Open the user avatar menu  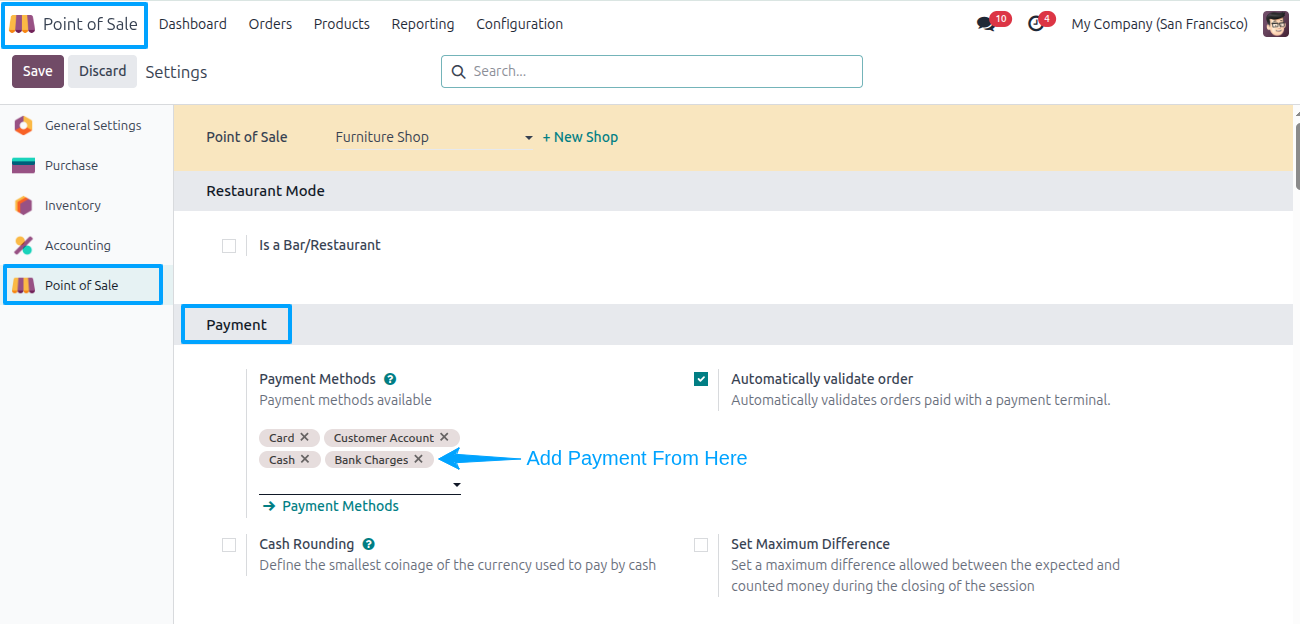1276,24
